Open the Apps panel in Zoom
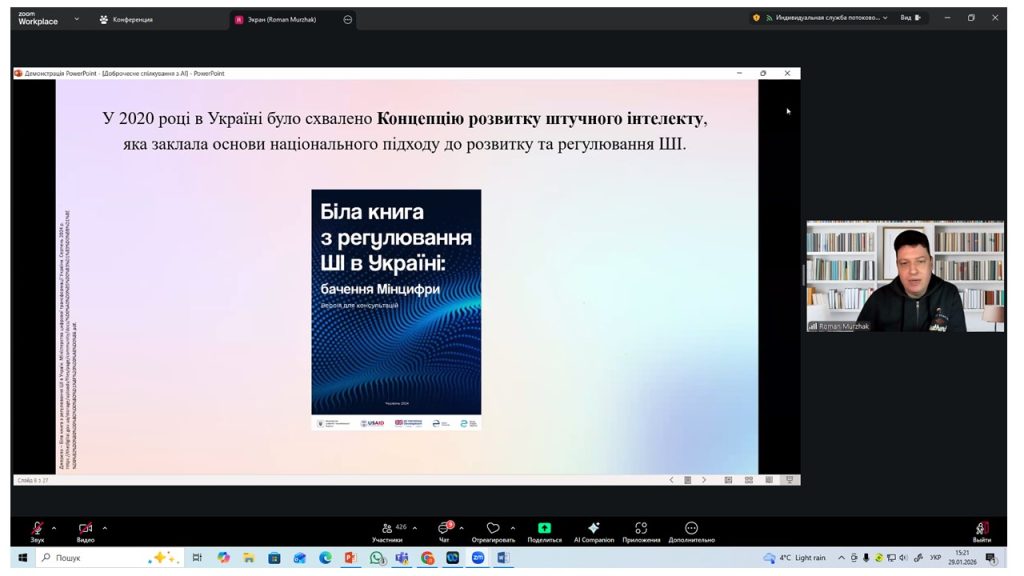The image size is (1024, 576). (641, 528)
